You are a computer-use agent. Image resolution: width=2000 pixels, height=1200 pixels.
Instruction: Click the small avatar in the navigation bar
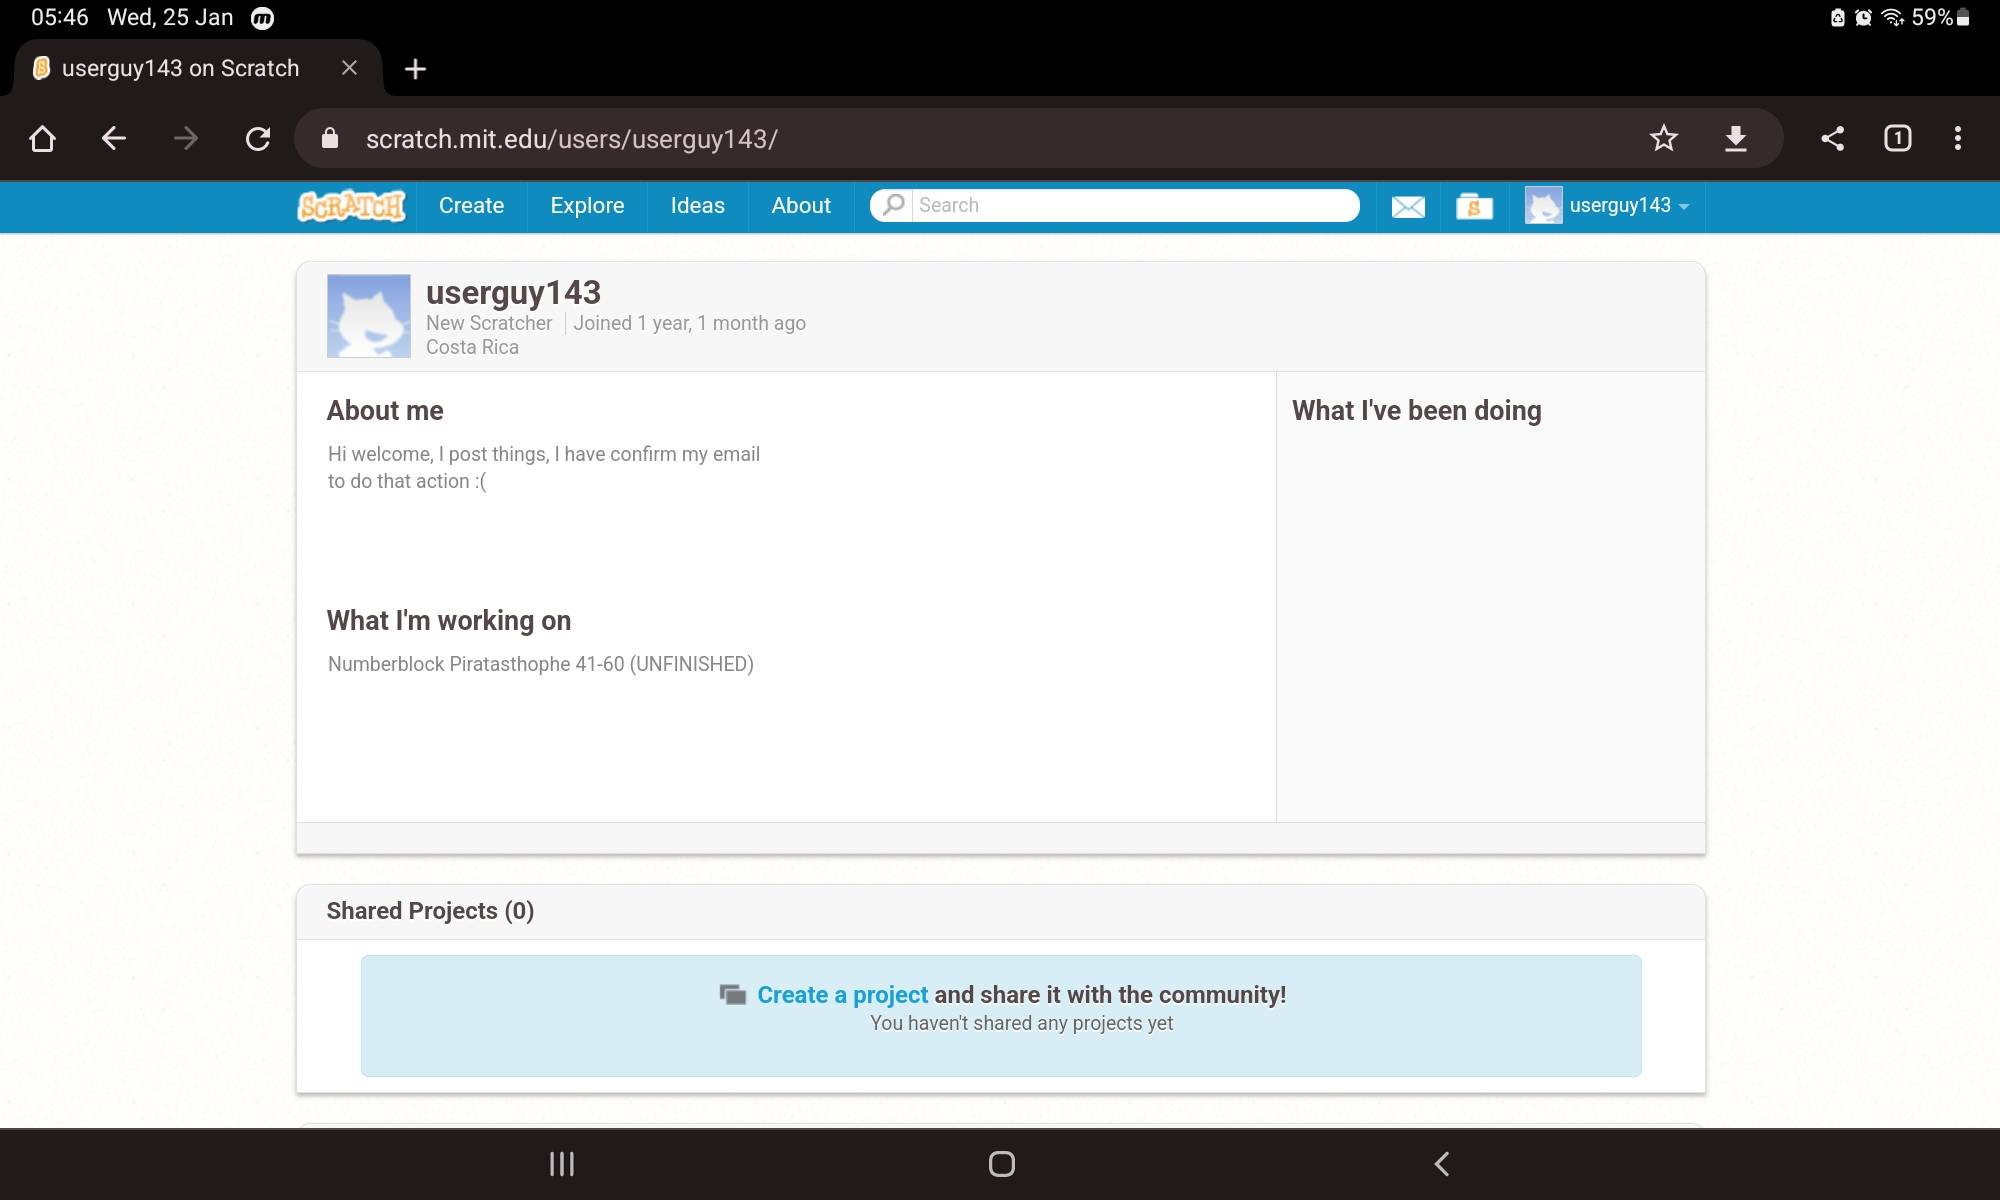(x=1543, y=206)
